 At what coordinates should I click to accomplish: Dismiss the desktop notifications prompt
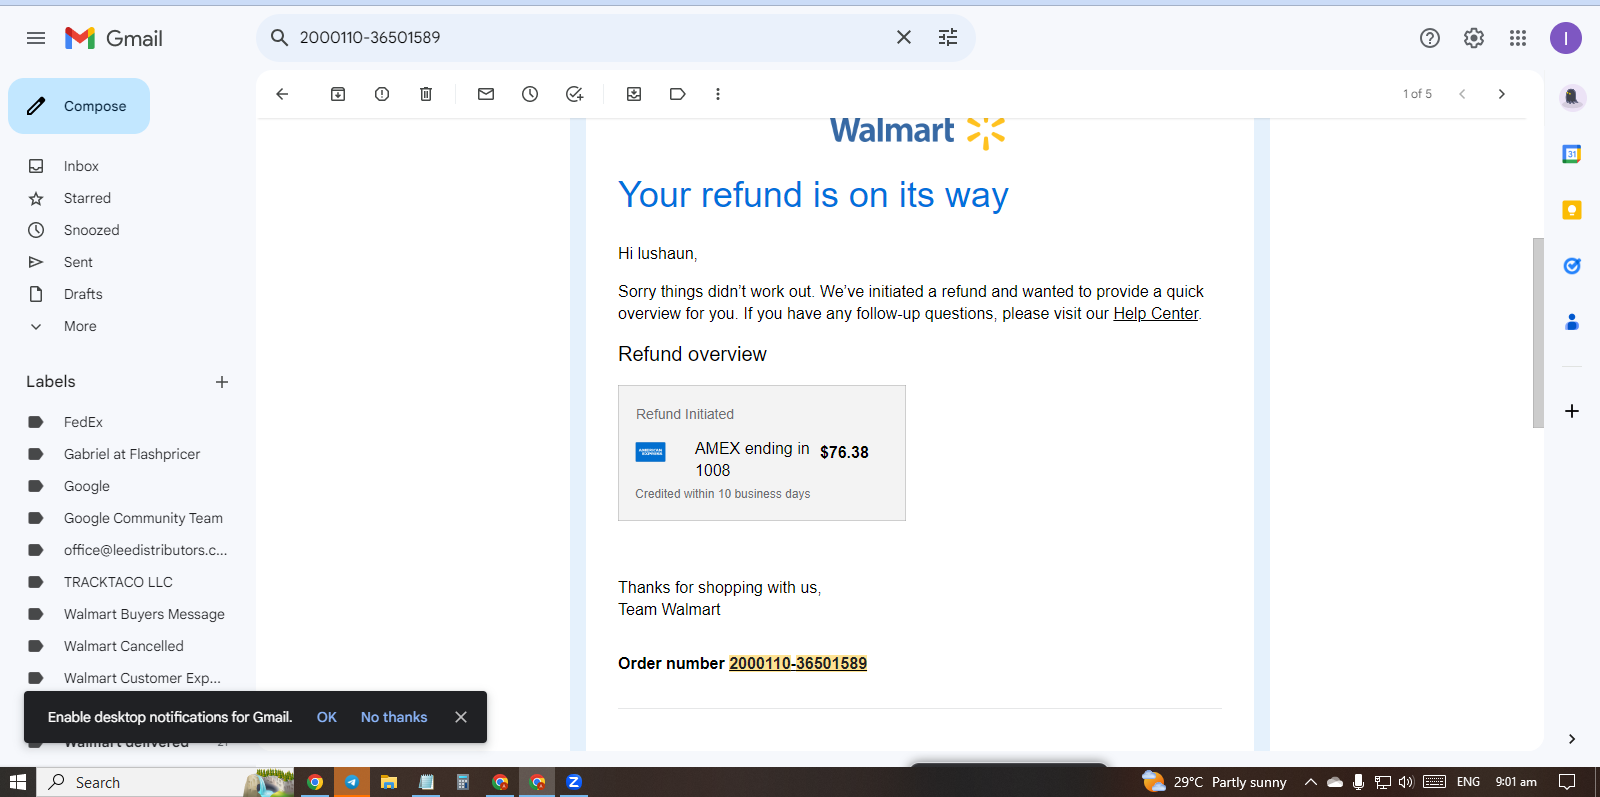tap(461, 717)
